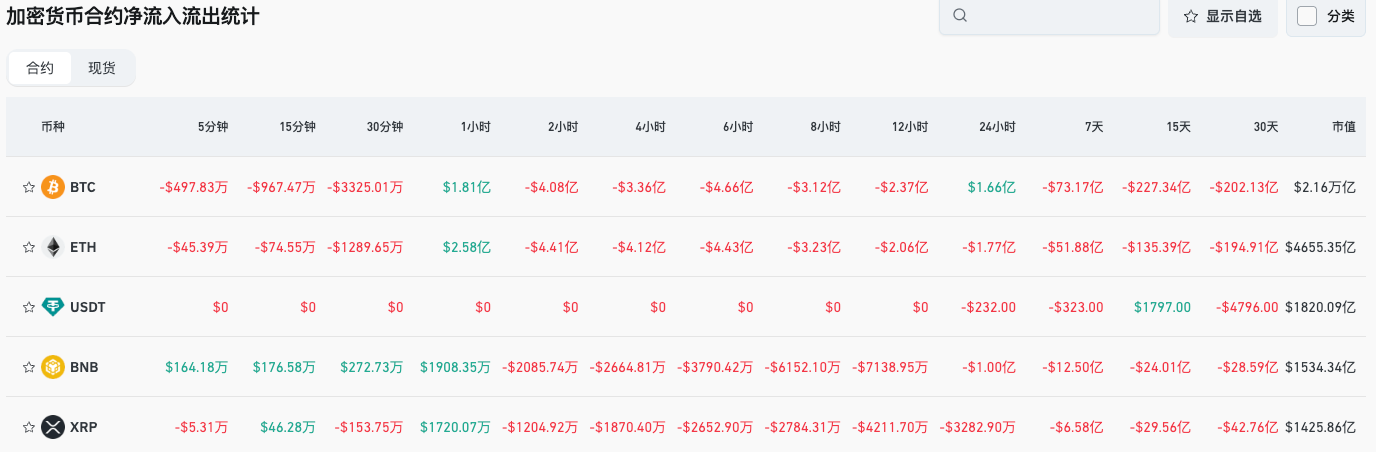Open the BTC coin name link
Image resolution: width=1376 pixels, height=452 pixels.
83,187
